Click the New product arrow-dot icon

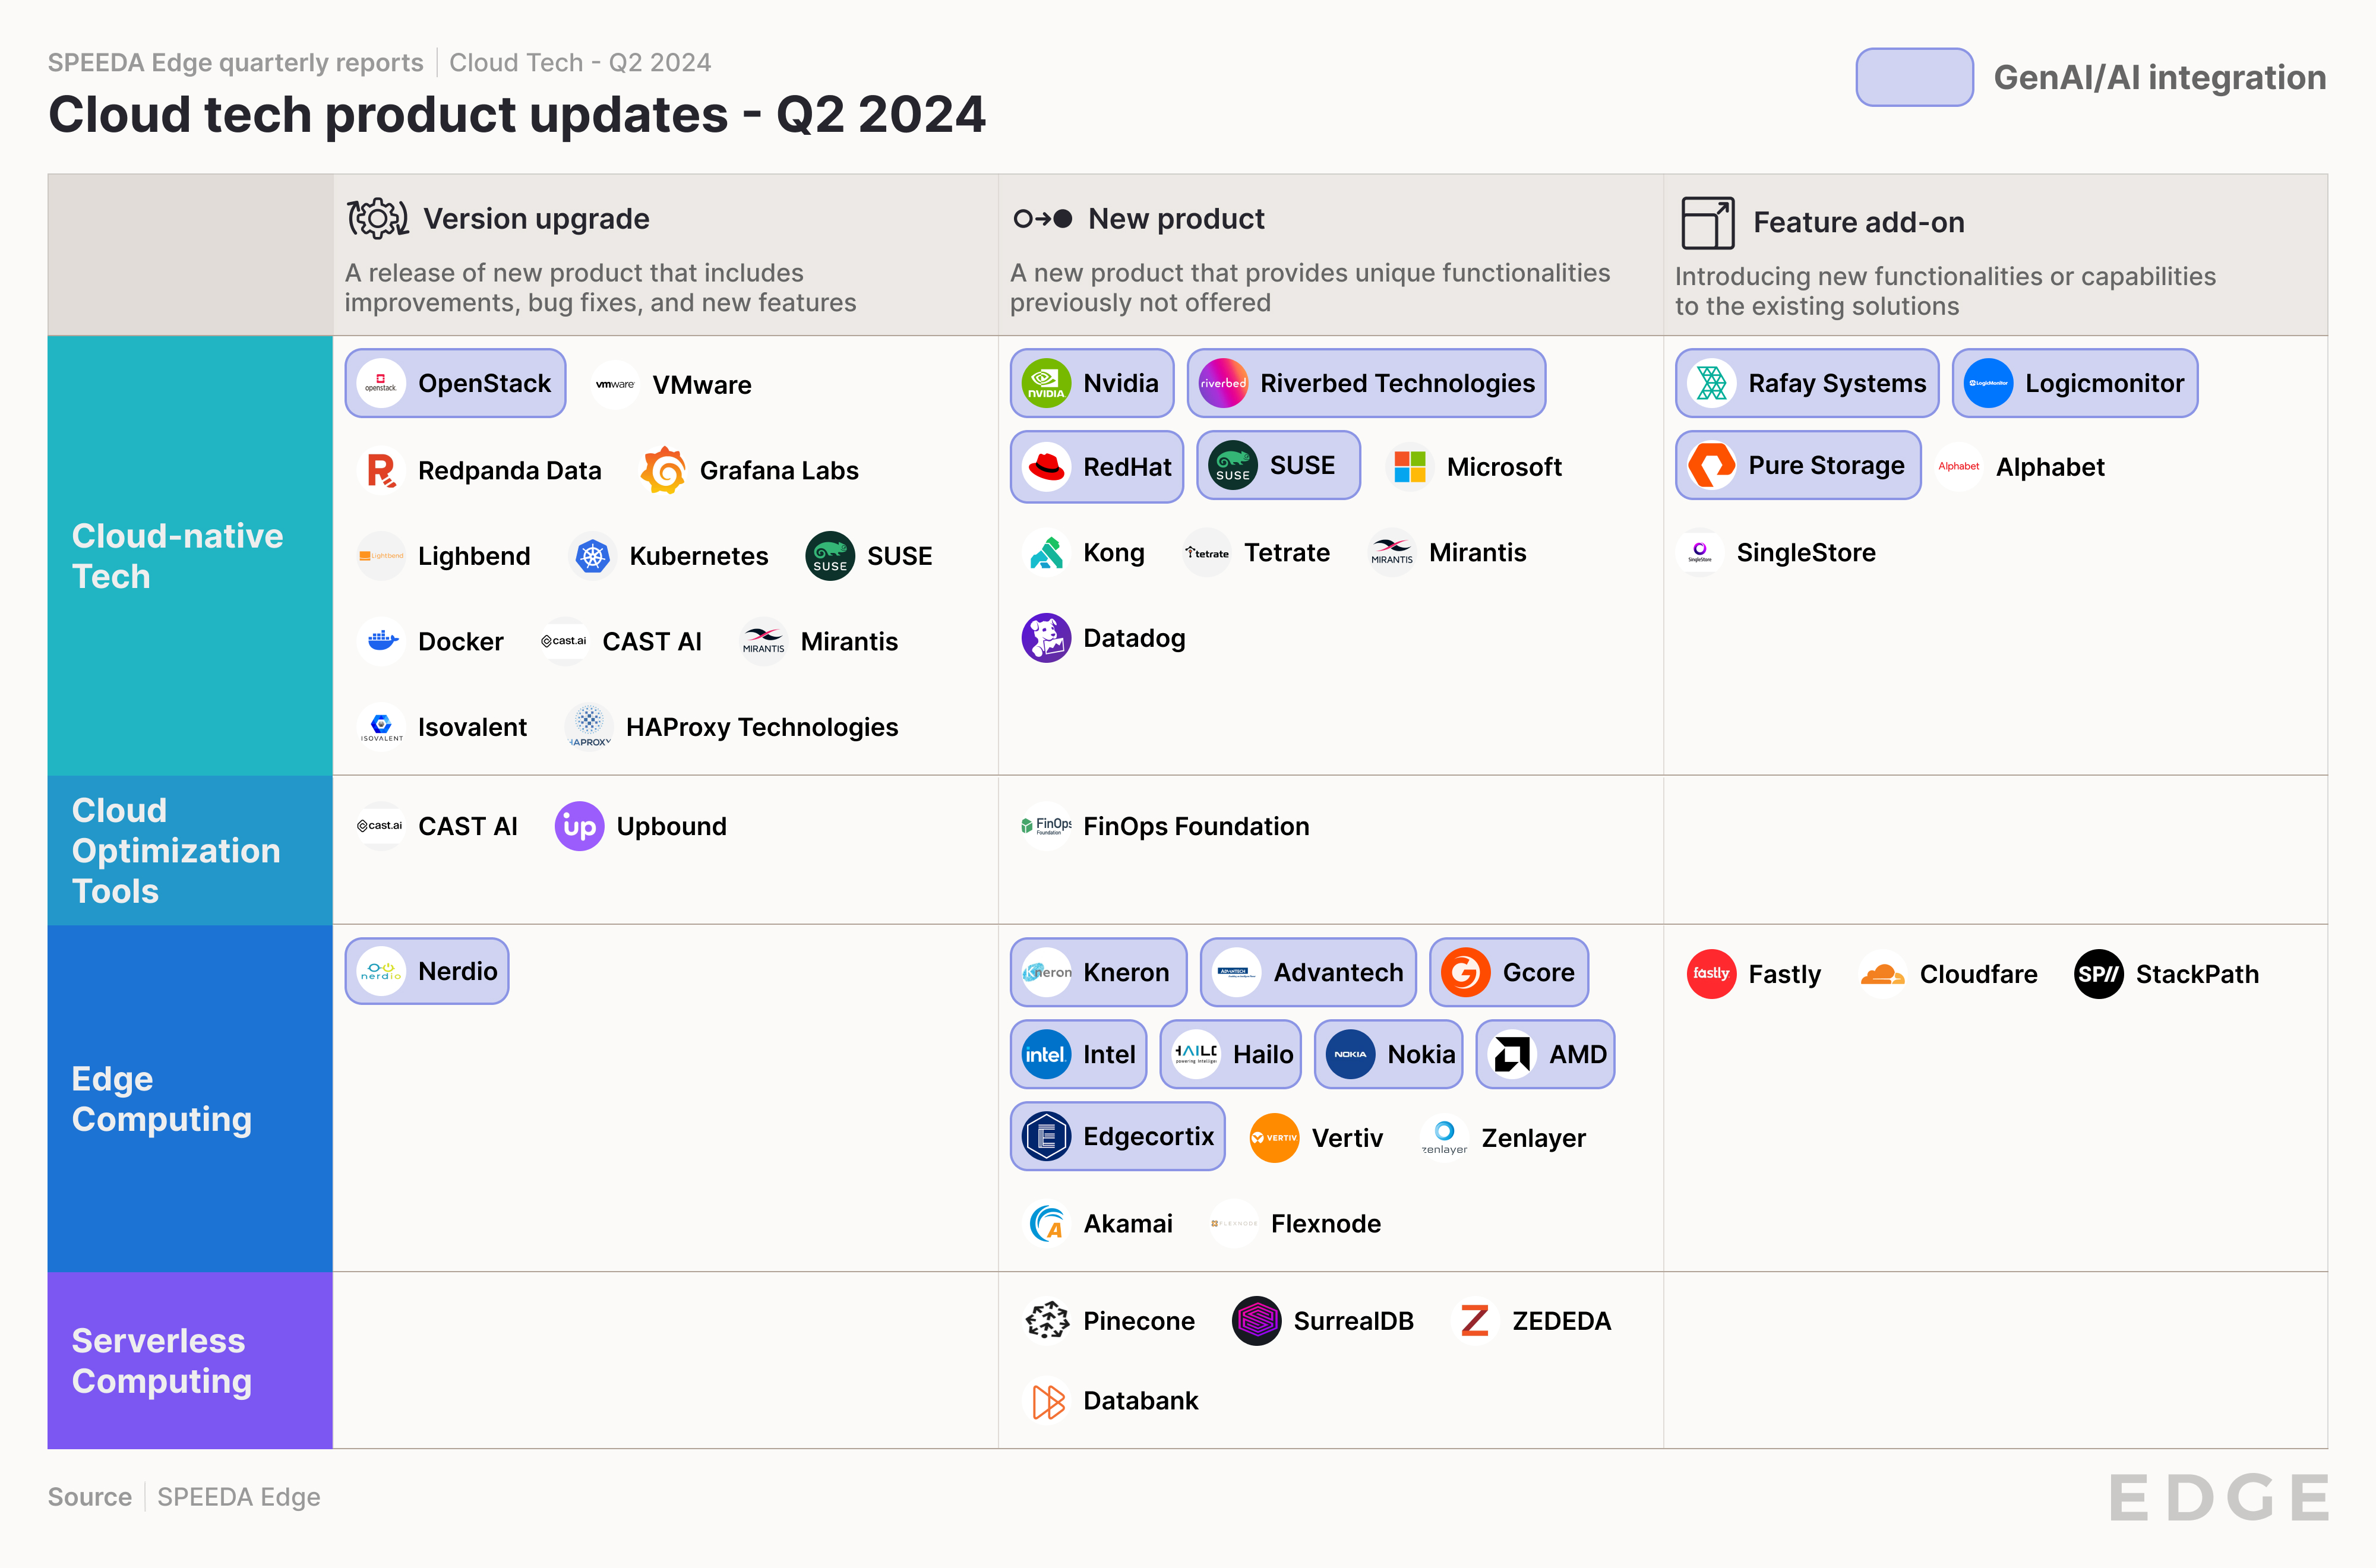1043,218
